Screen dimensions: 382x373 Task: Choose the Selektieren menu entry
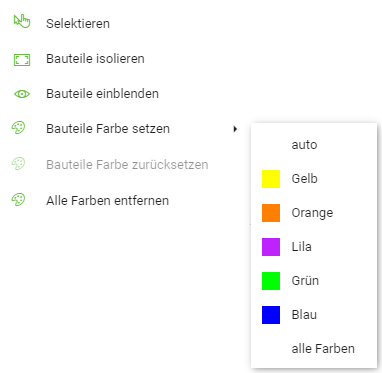click(x=78, y=24)
